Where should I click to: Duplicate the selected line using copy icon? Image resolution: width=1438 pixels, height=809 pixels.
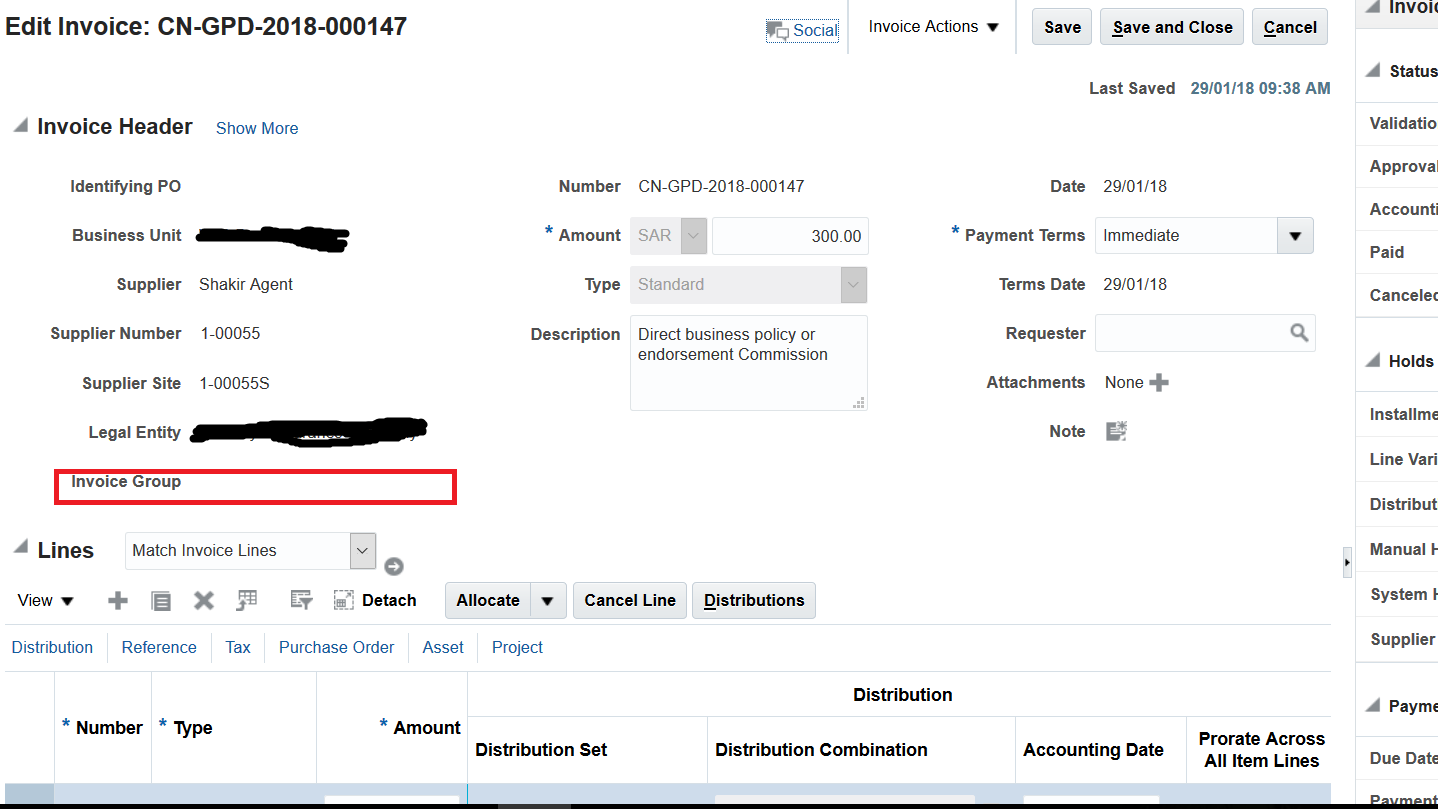(x=160, y=600)
